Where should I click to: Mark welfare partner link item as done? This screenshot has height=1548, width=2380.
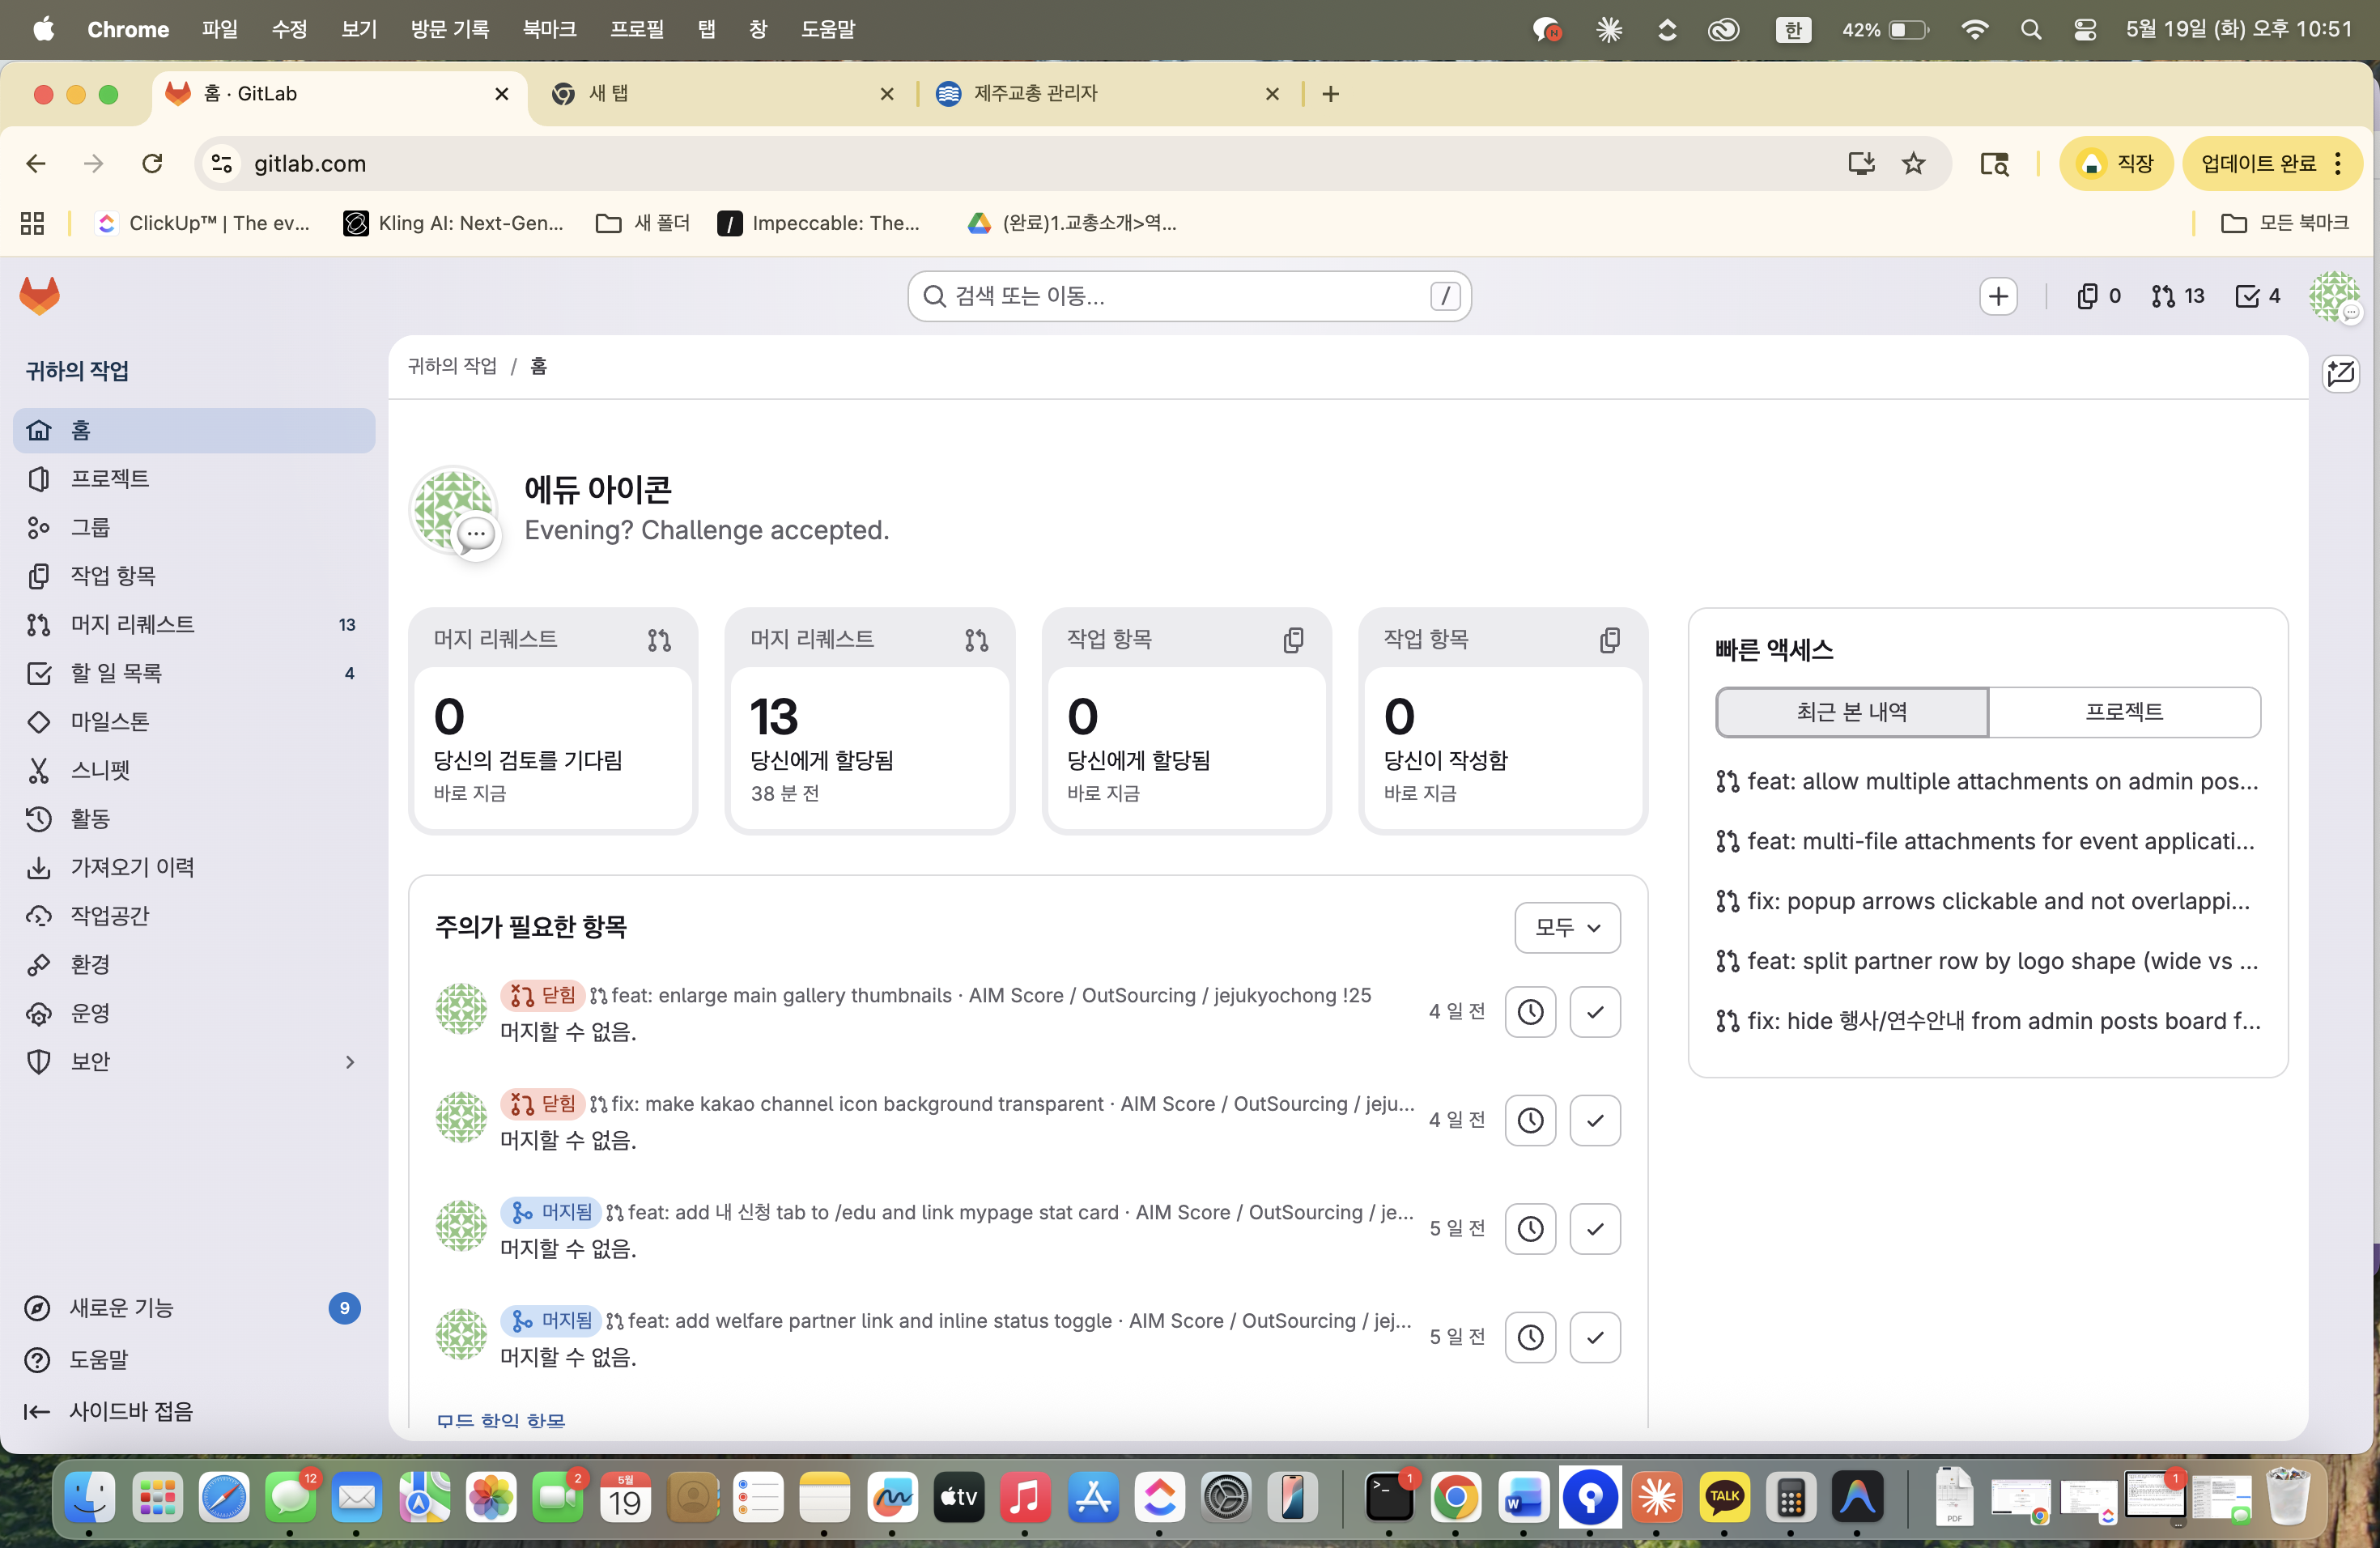[1595, 1337]
